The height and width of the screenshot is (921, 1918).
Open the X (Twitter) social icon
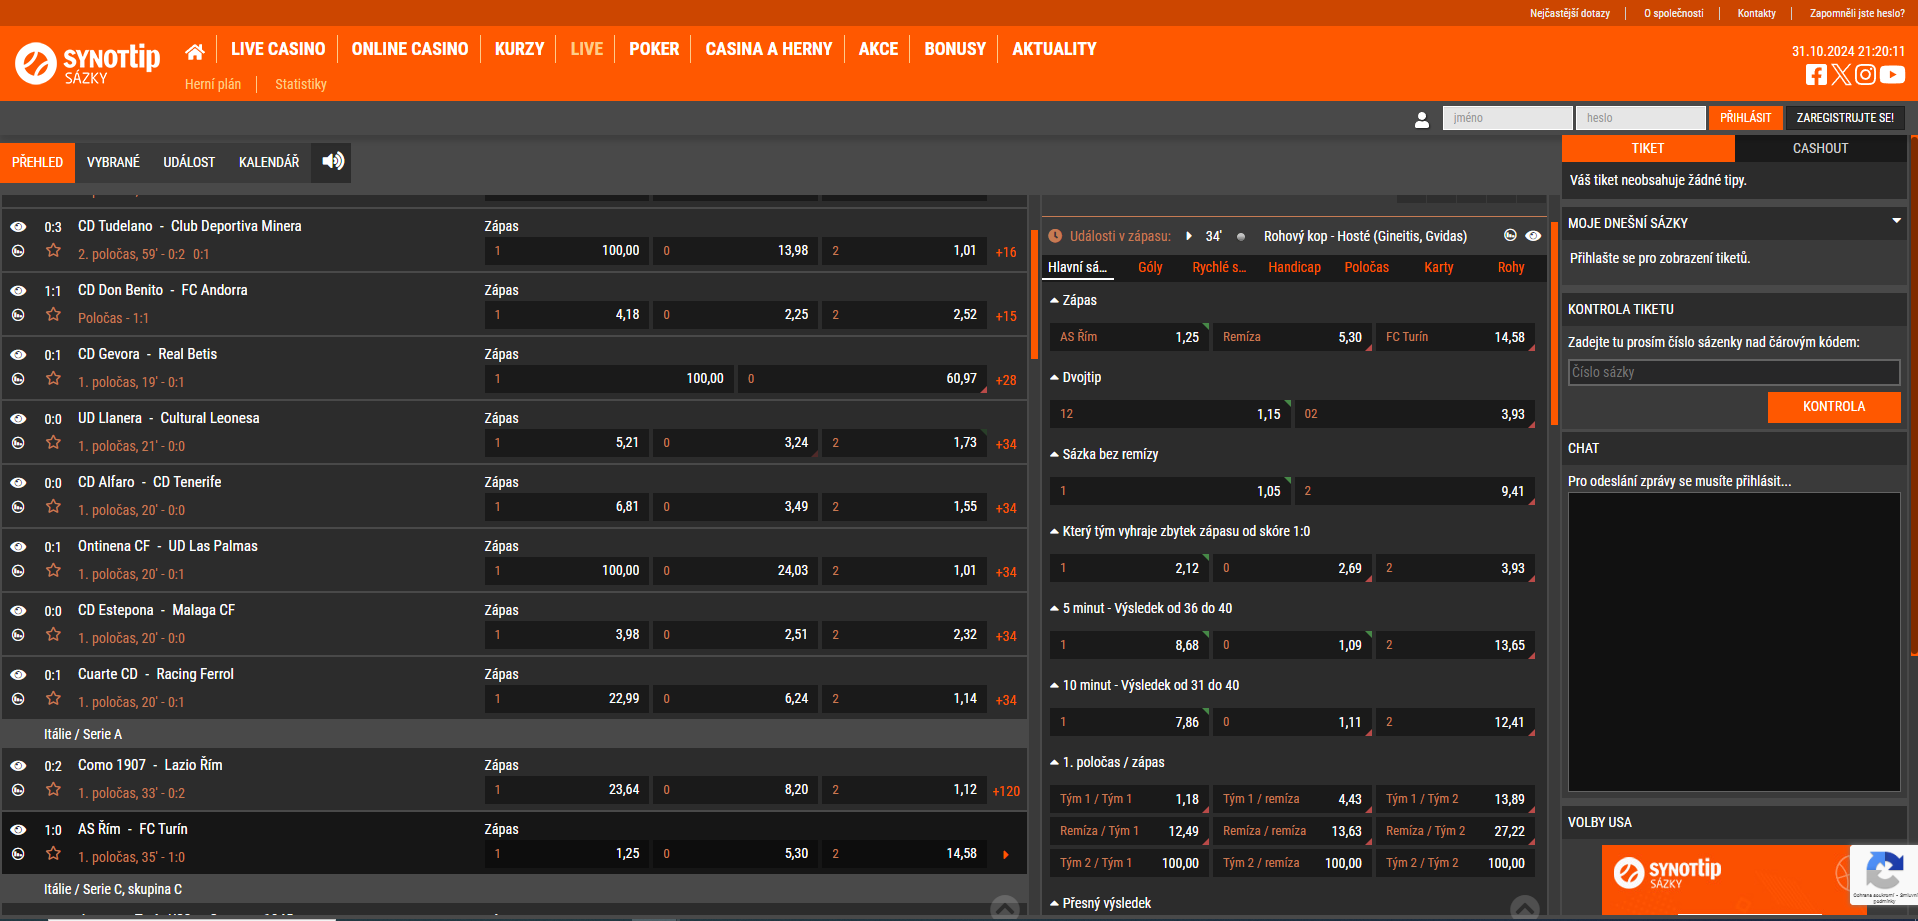pos(1841,75)
